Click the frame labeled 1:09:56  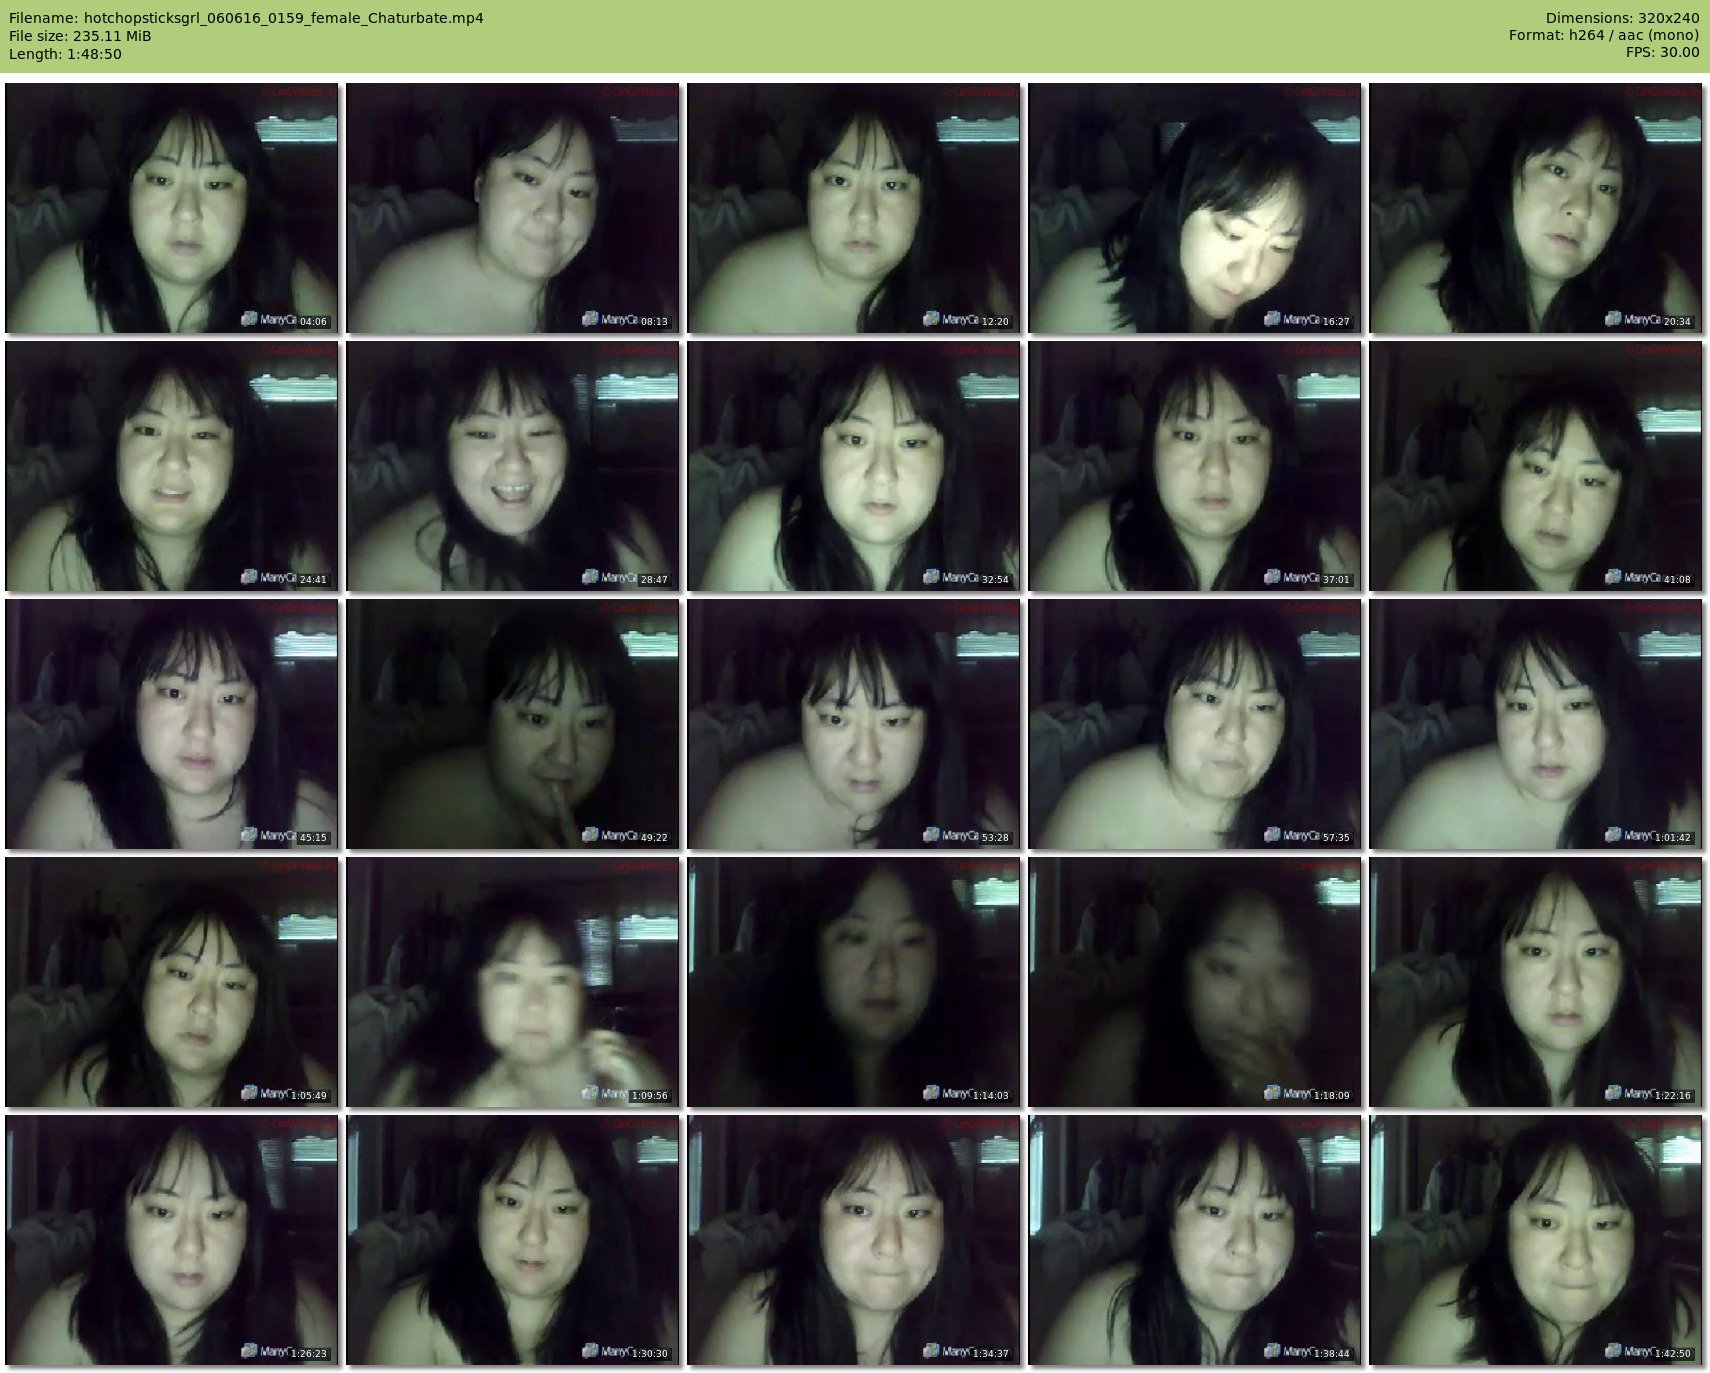[513, 982]
